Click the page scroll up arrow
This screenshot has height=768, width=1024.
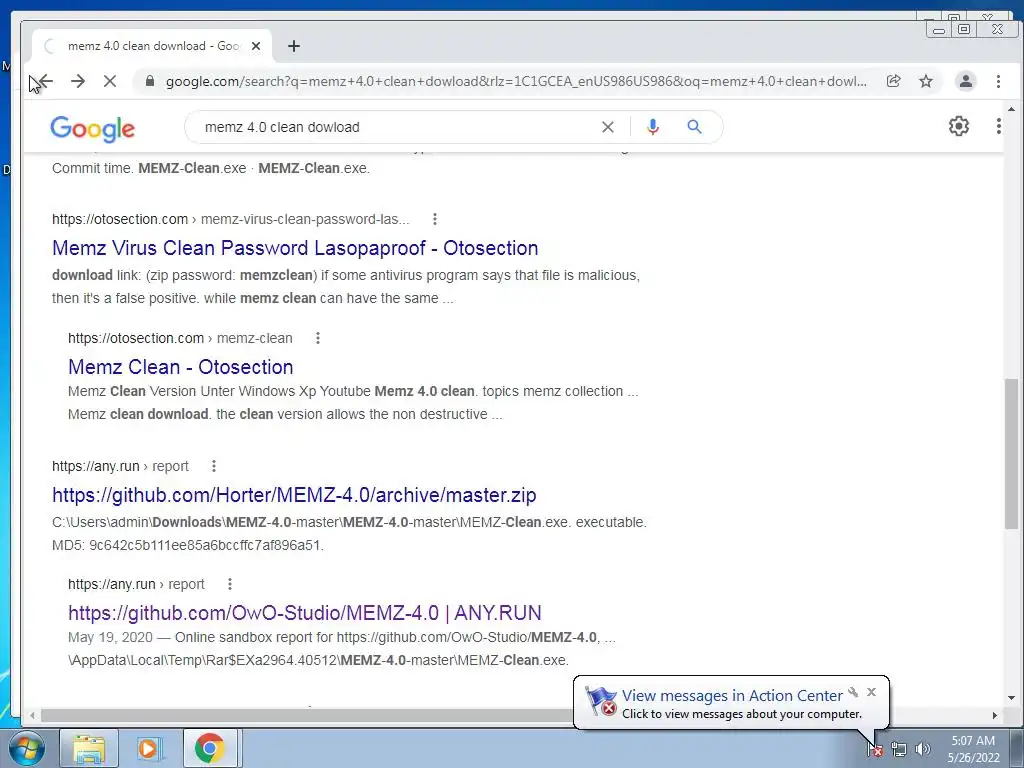[x=1011, y=109]
